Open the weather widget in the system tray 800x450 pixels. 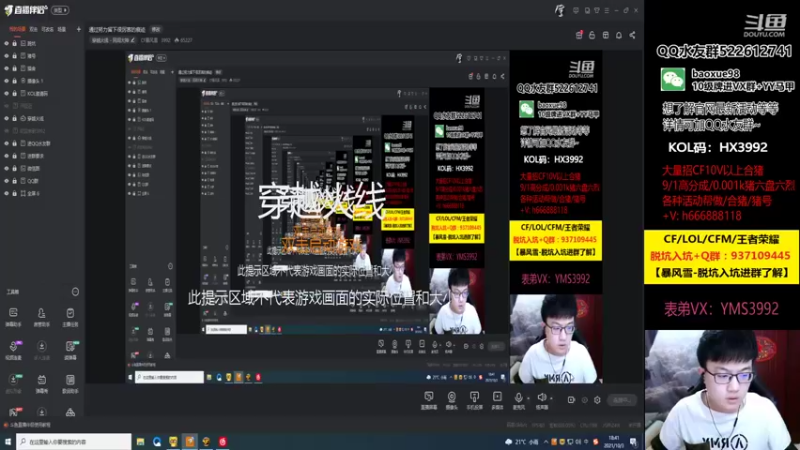tap(522, 442)
